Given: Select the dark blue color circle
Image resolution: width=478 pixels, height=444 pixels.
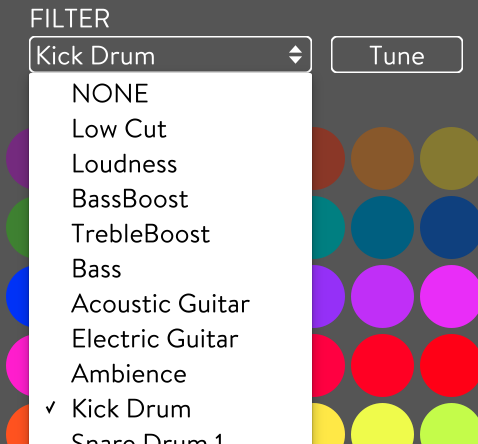Looking at the screenshot, I should (450, 227).
